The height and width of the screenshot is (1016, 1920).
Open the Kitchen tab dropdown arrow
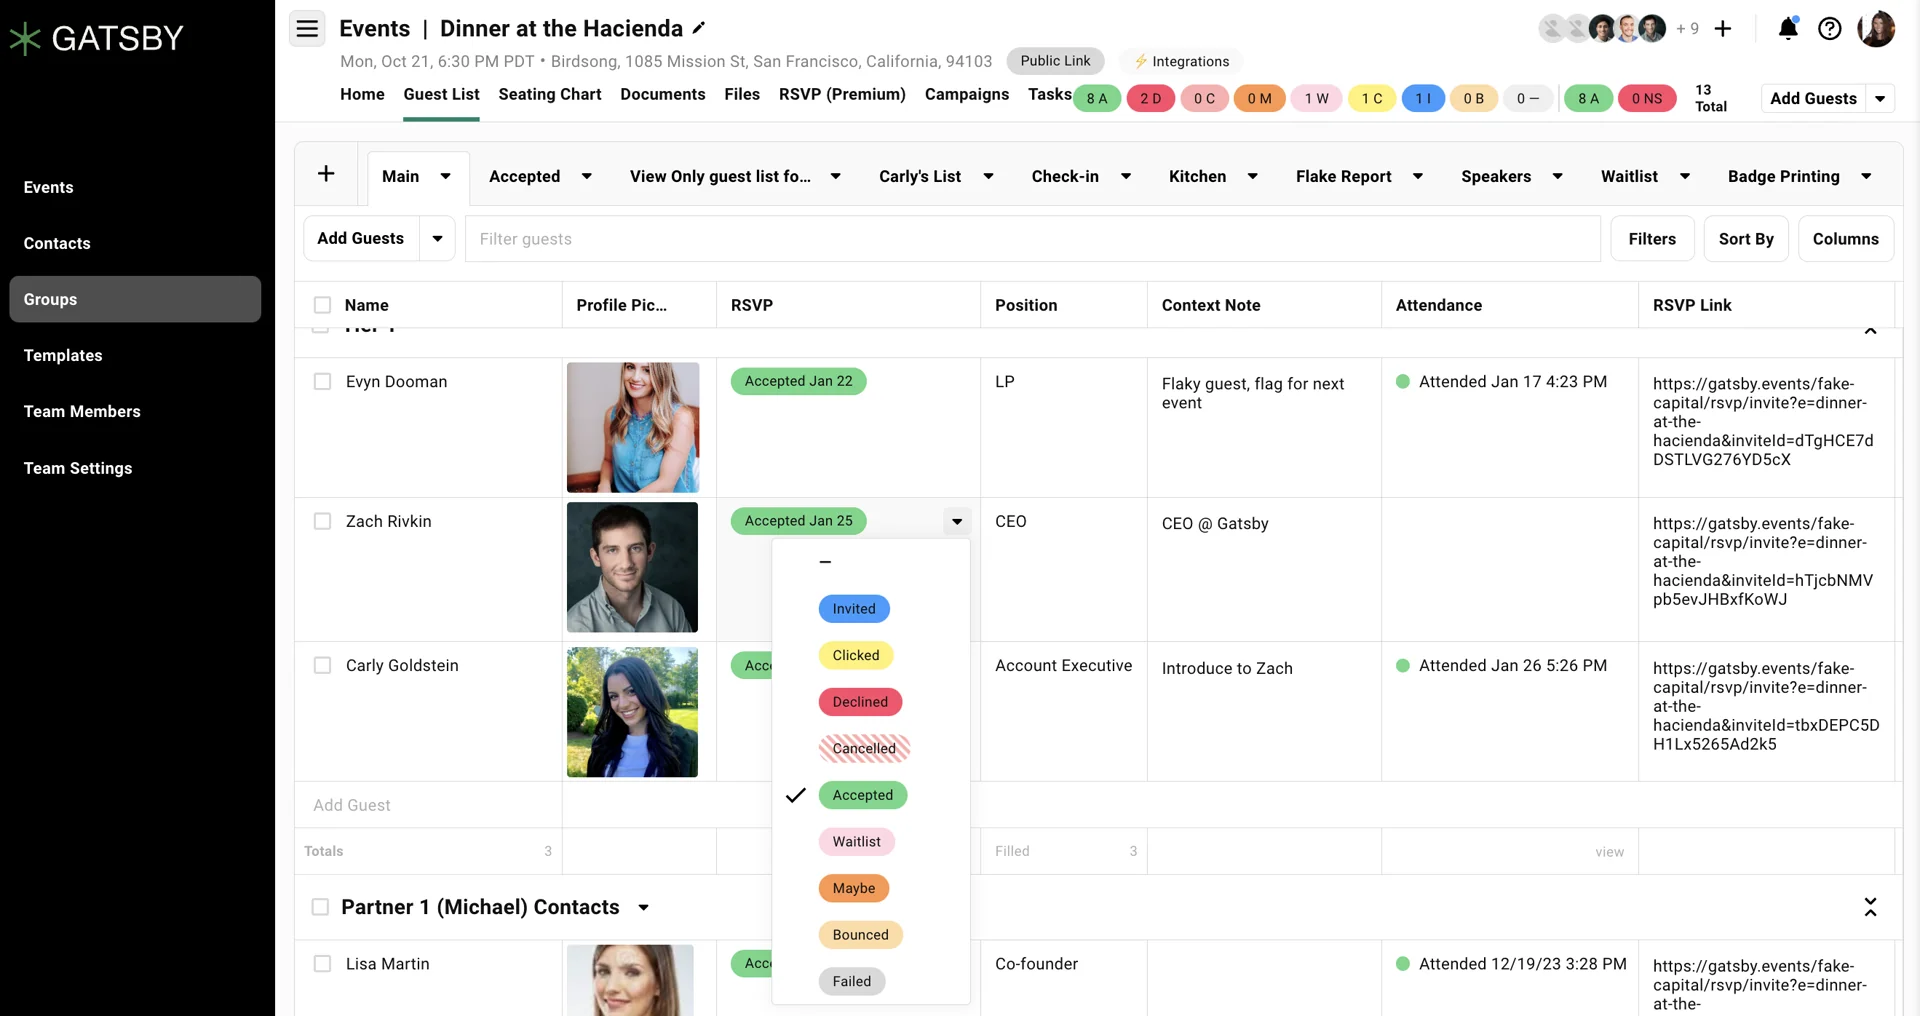coord(1252,176)
